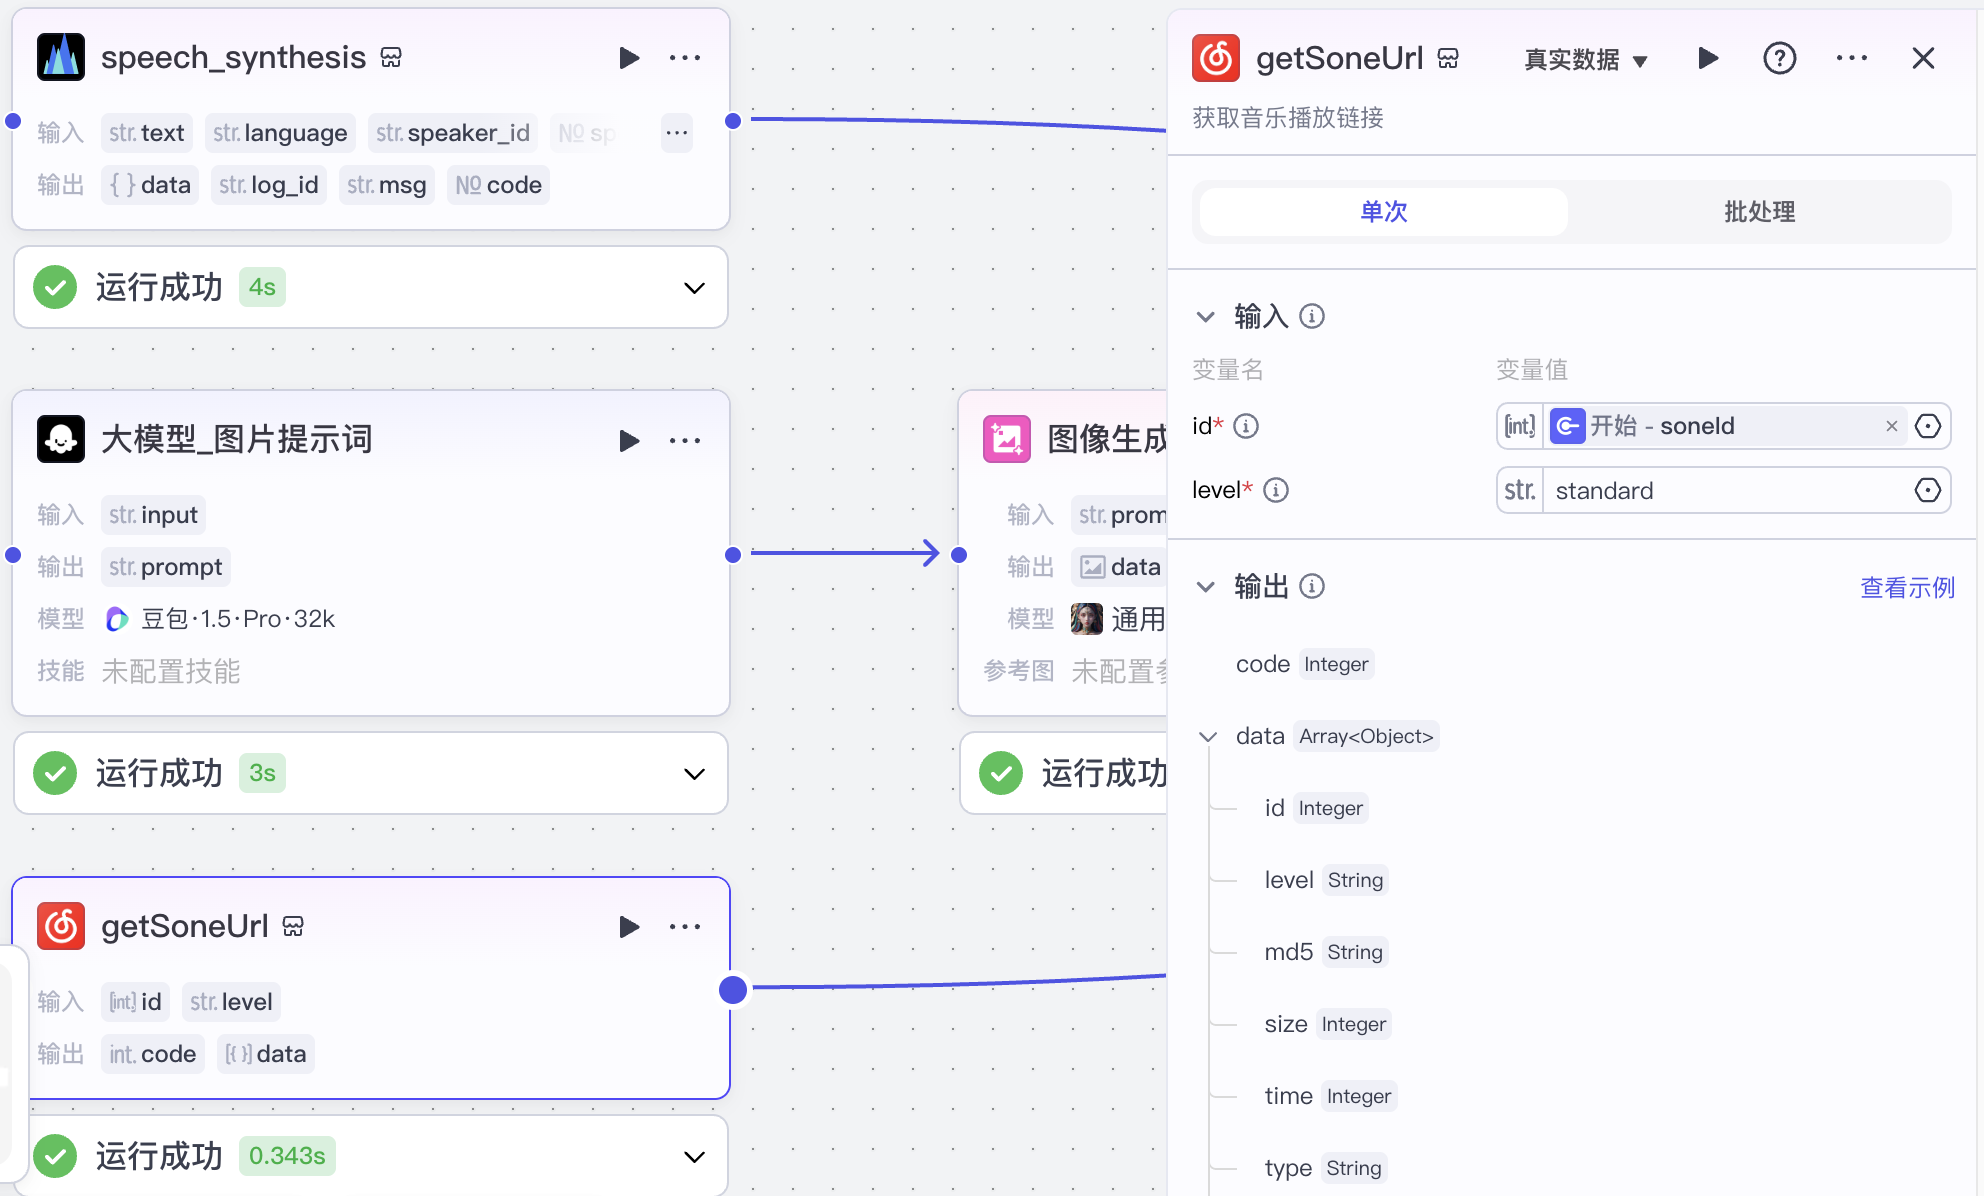Click the Doubao model icon
1984x1196 pixels.
coord(117,618)
